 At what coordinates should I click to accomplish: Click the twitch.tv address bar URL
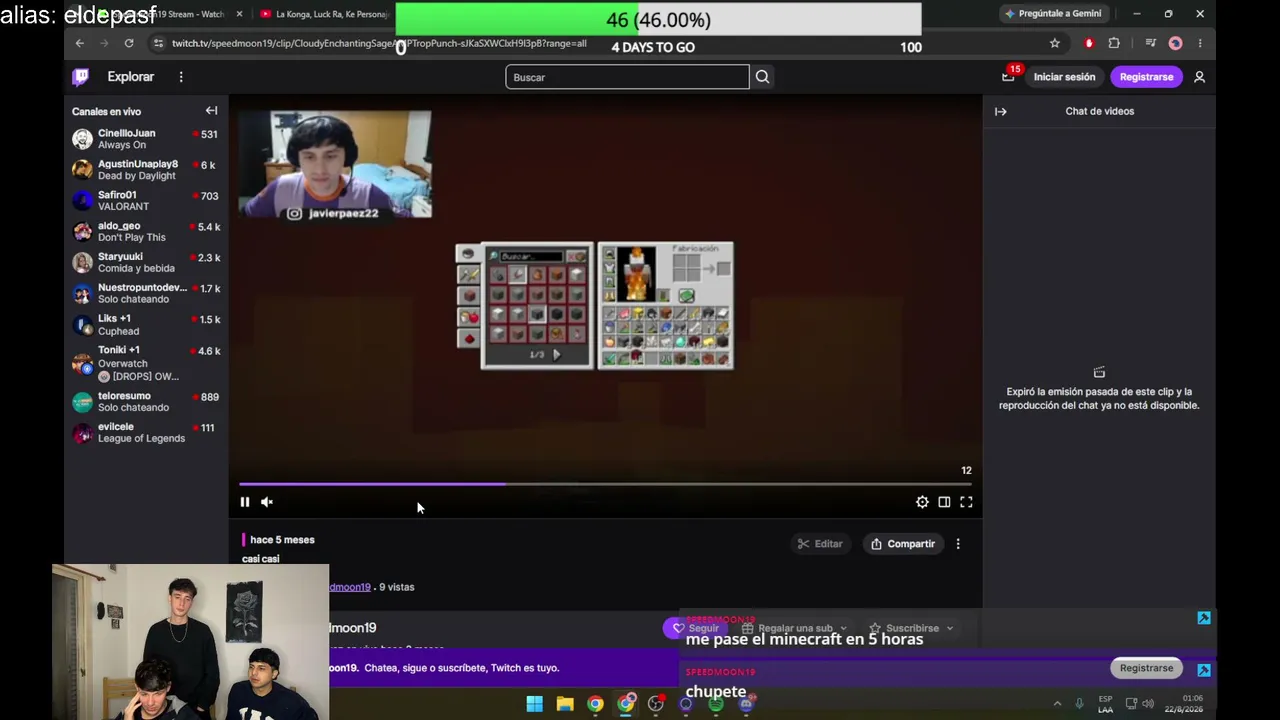click(379, 43)
